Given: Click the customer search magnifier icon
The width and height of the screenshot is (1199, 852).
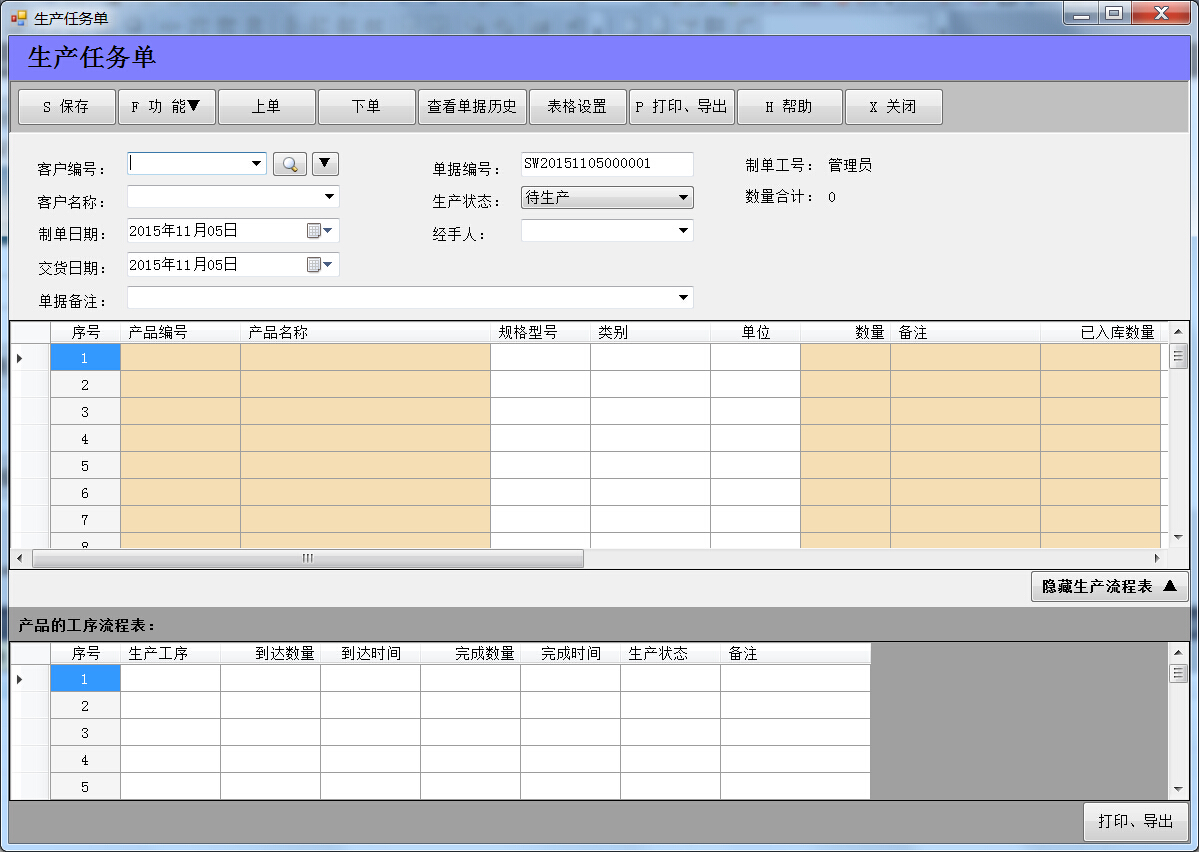Looking at the screenshot, I should (290, 164).
